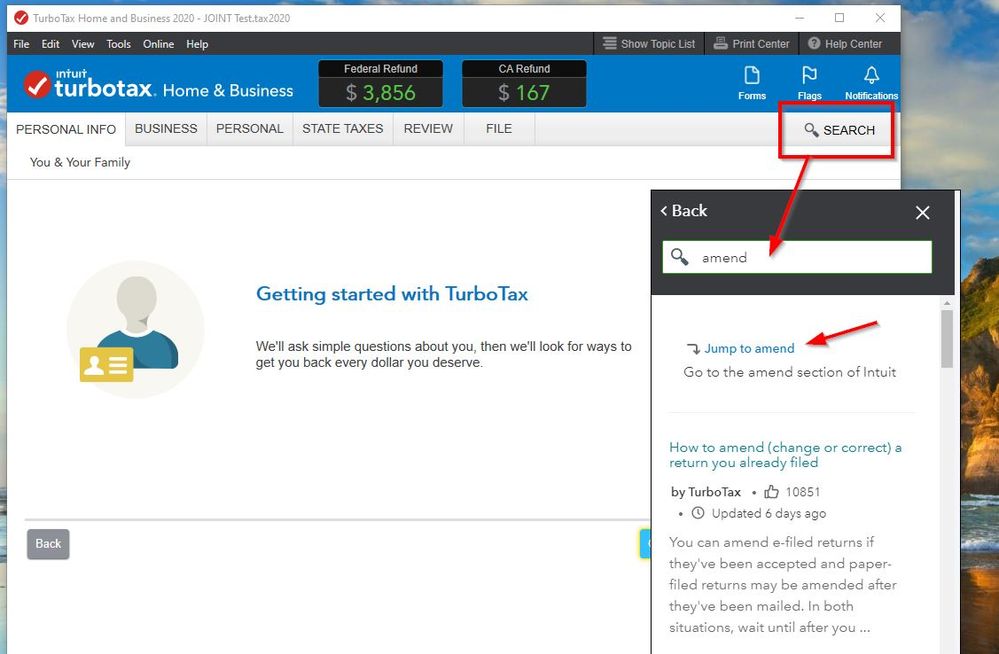Open the Help menu
999x654 pixels.
pyautogui.click(x=197, y=44)
